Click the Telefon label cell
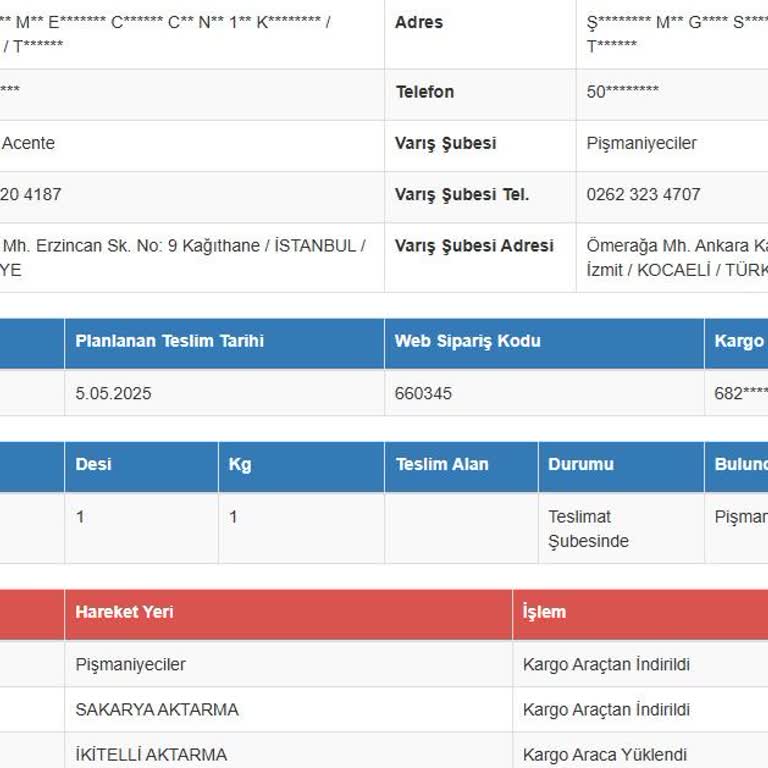The width and height of the screenshot is (768, 768). tap(425, 92)
